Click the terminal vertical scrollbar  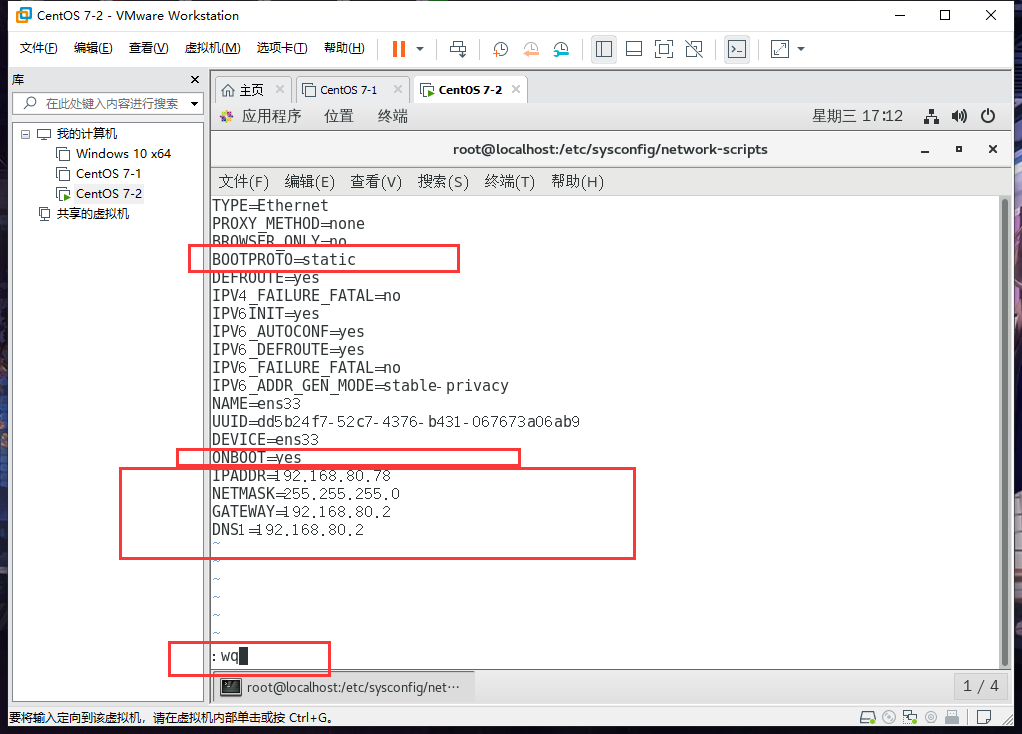[x=1004, y=430]
